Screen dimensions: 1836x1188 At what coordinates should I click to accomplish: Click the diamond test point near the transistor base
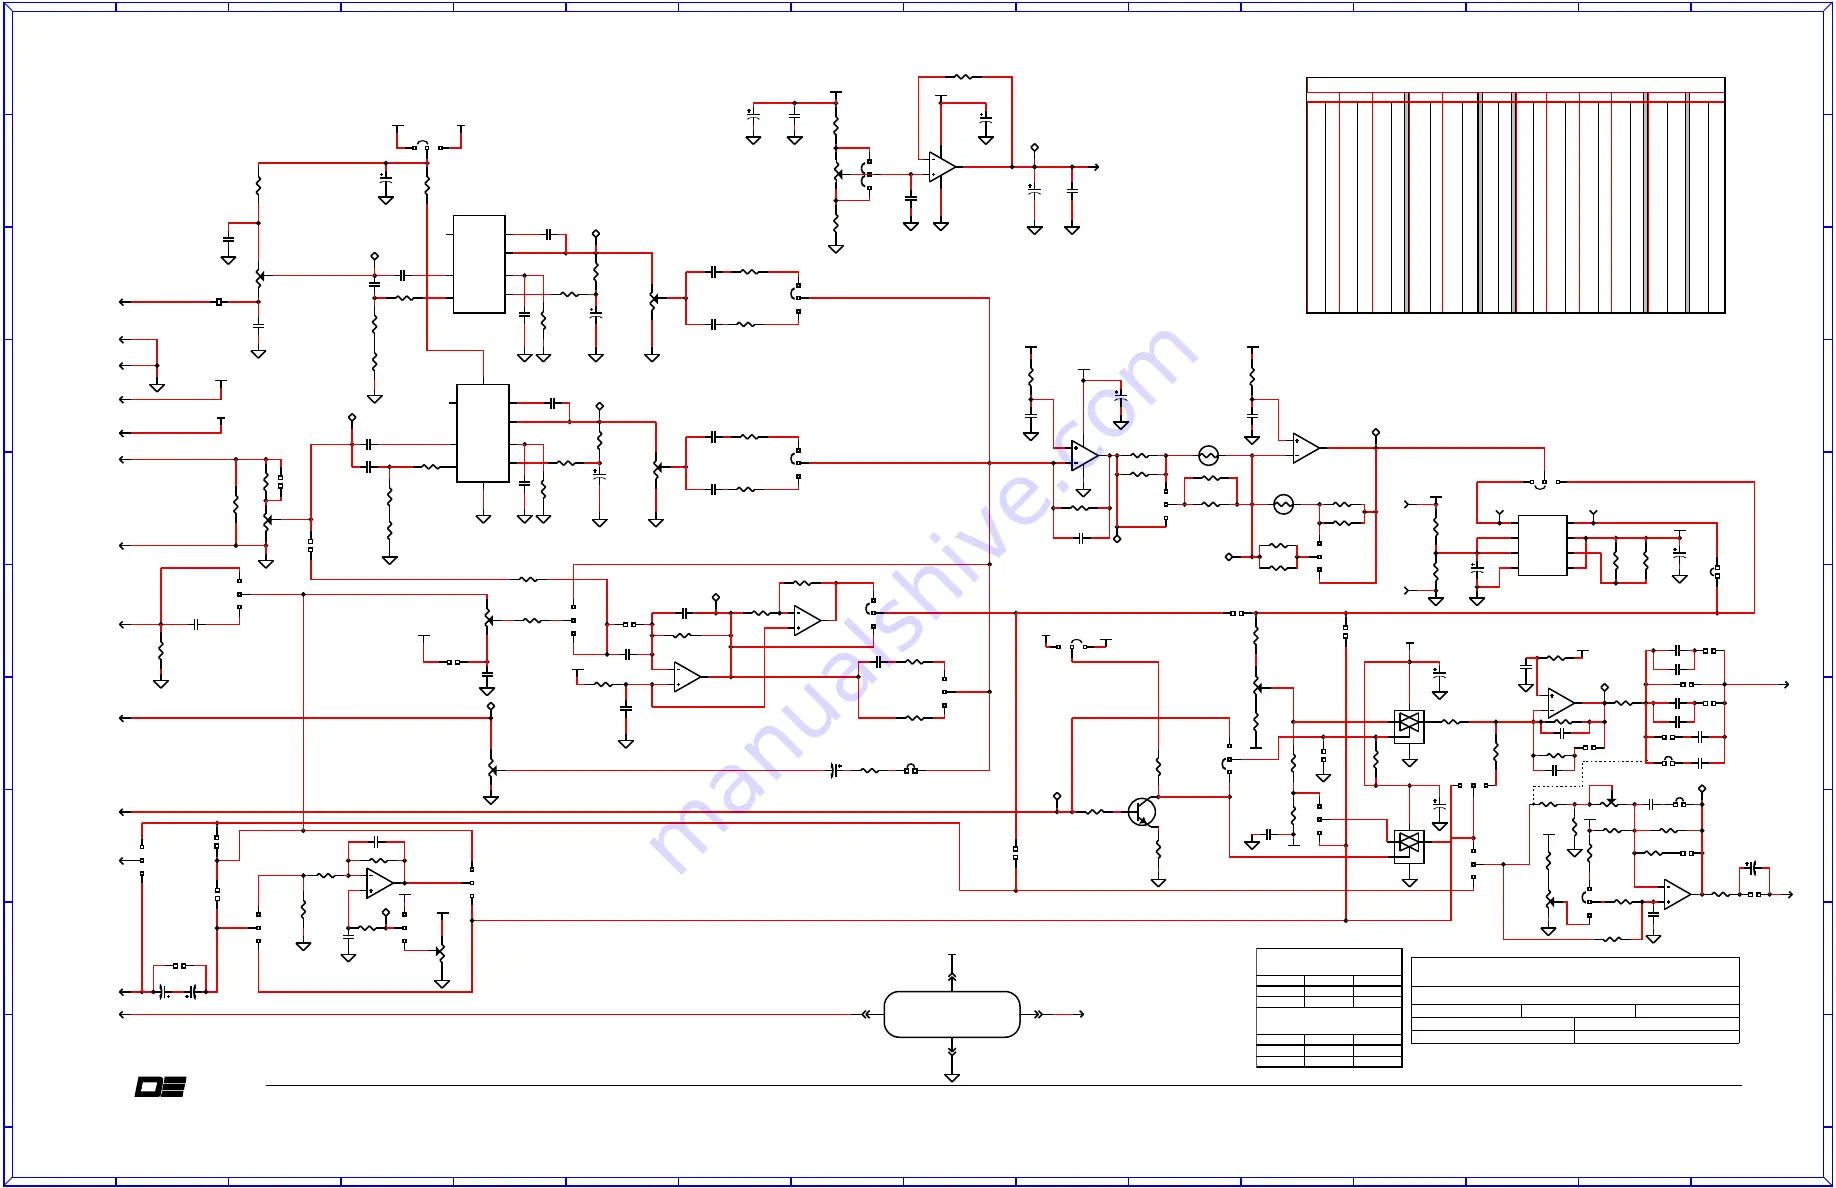coord(1057,797)
